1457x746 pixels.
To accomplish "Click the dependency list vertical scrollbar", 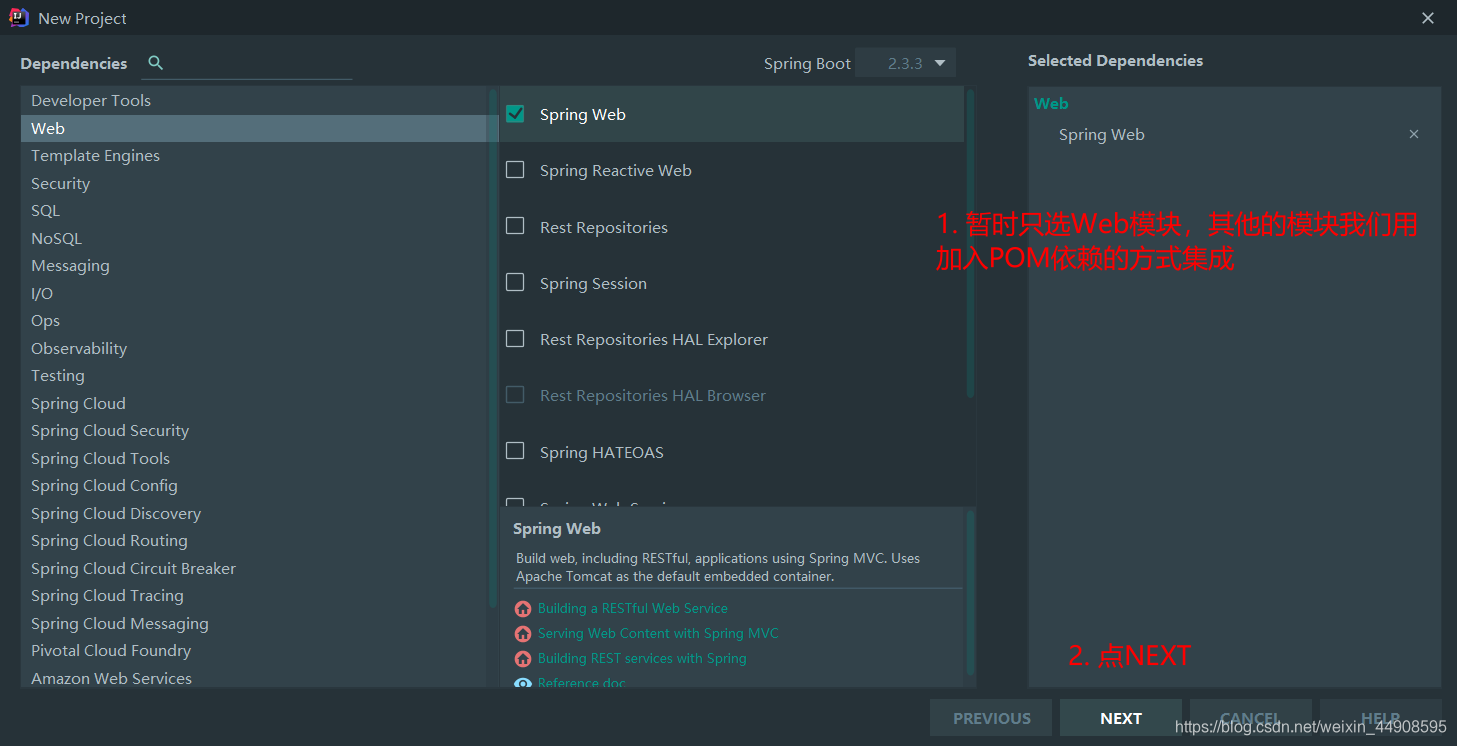I will pos(970,243).
